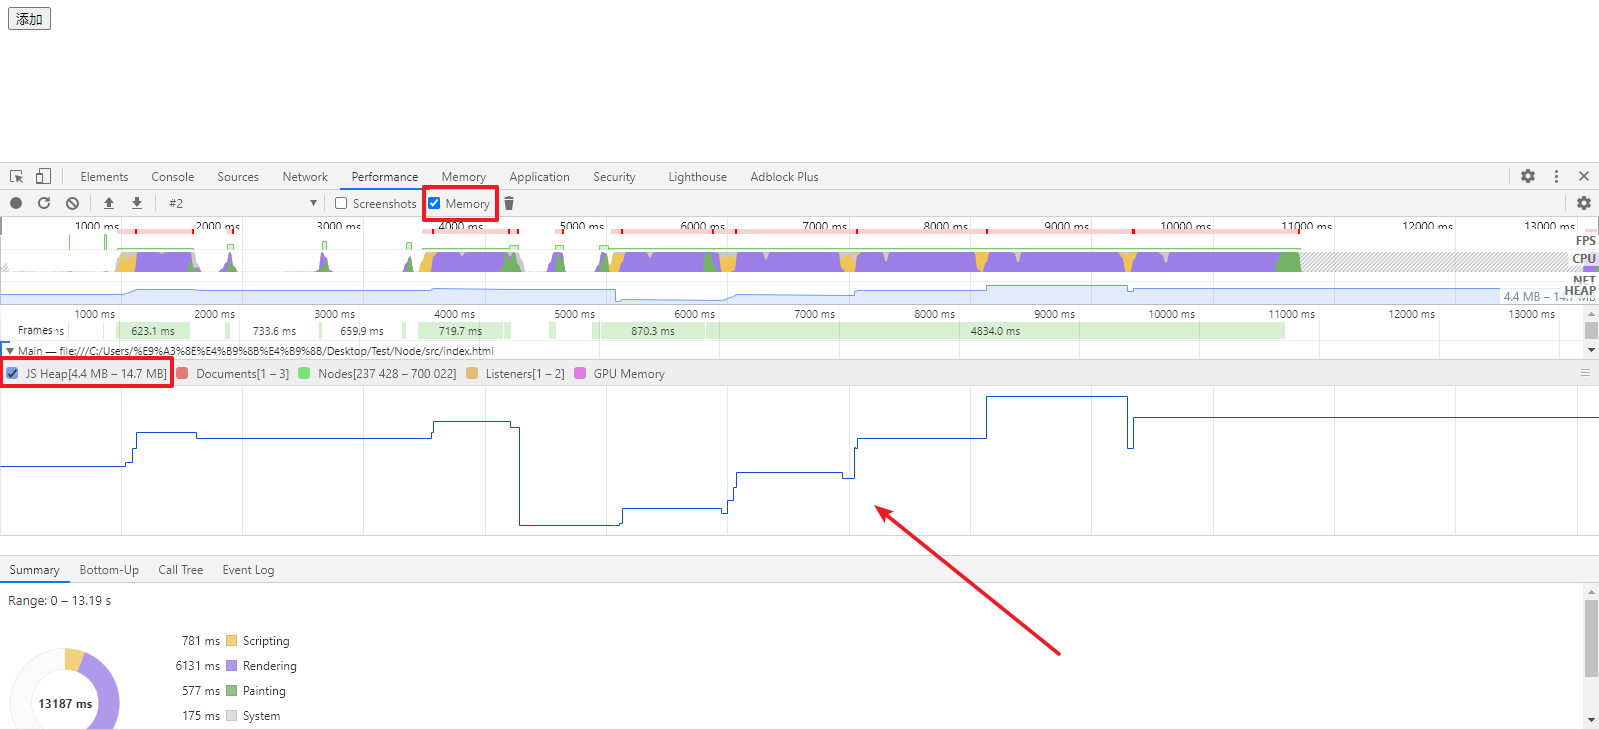This screenshot has width=1599, height=730.
Task: Click the clear recording icon
Action: coord(72,203)
